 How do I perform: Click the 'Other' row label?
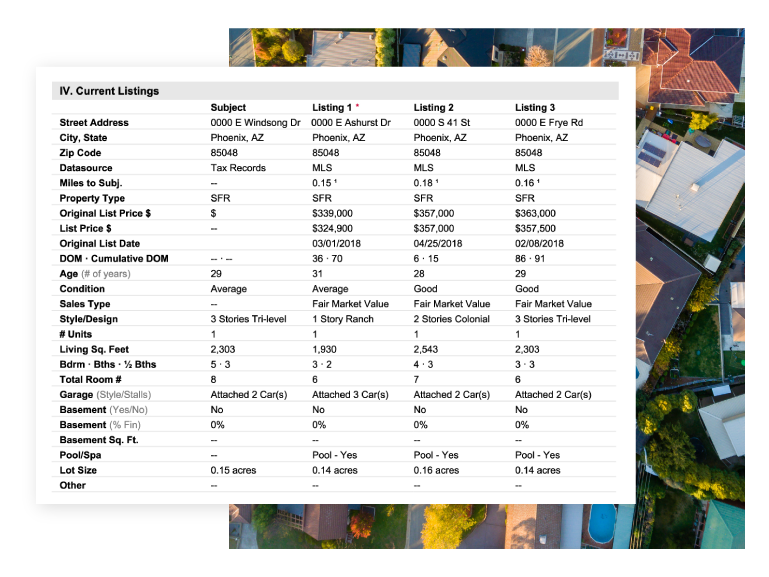(73, 486)
